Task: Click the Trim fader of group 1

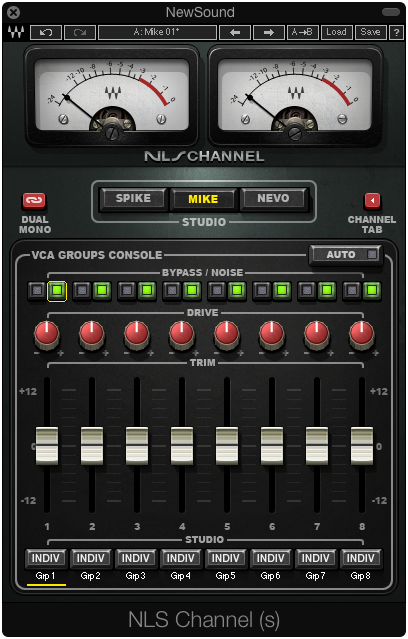Action: [x=47, y=446]
